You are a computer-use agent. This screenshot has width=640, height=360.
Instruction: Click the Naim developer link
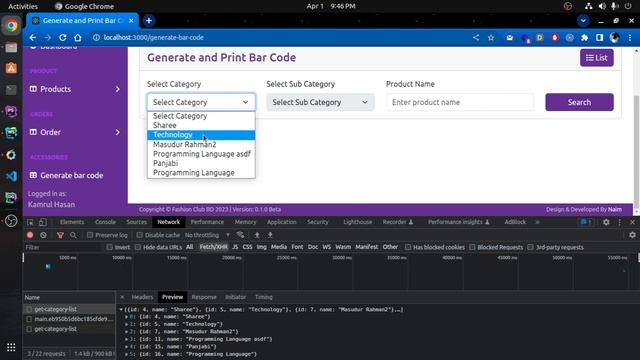click(x=615, y=209)
